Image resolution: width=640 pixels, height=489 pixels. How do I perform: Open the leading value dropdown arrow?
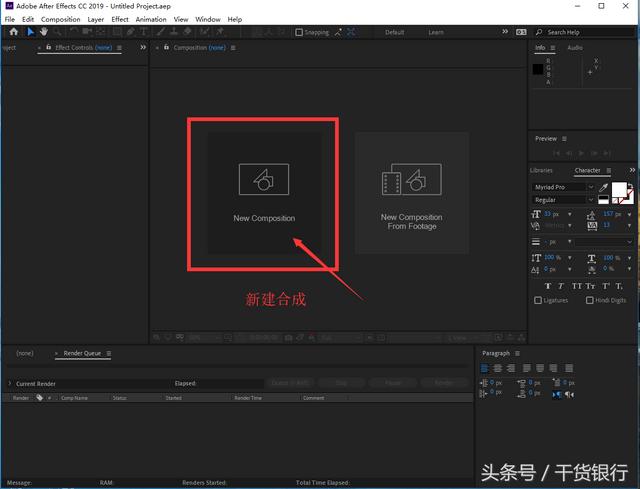(x=629, y=214)
